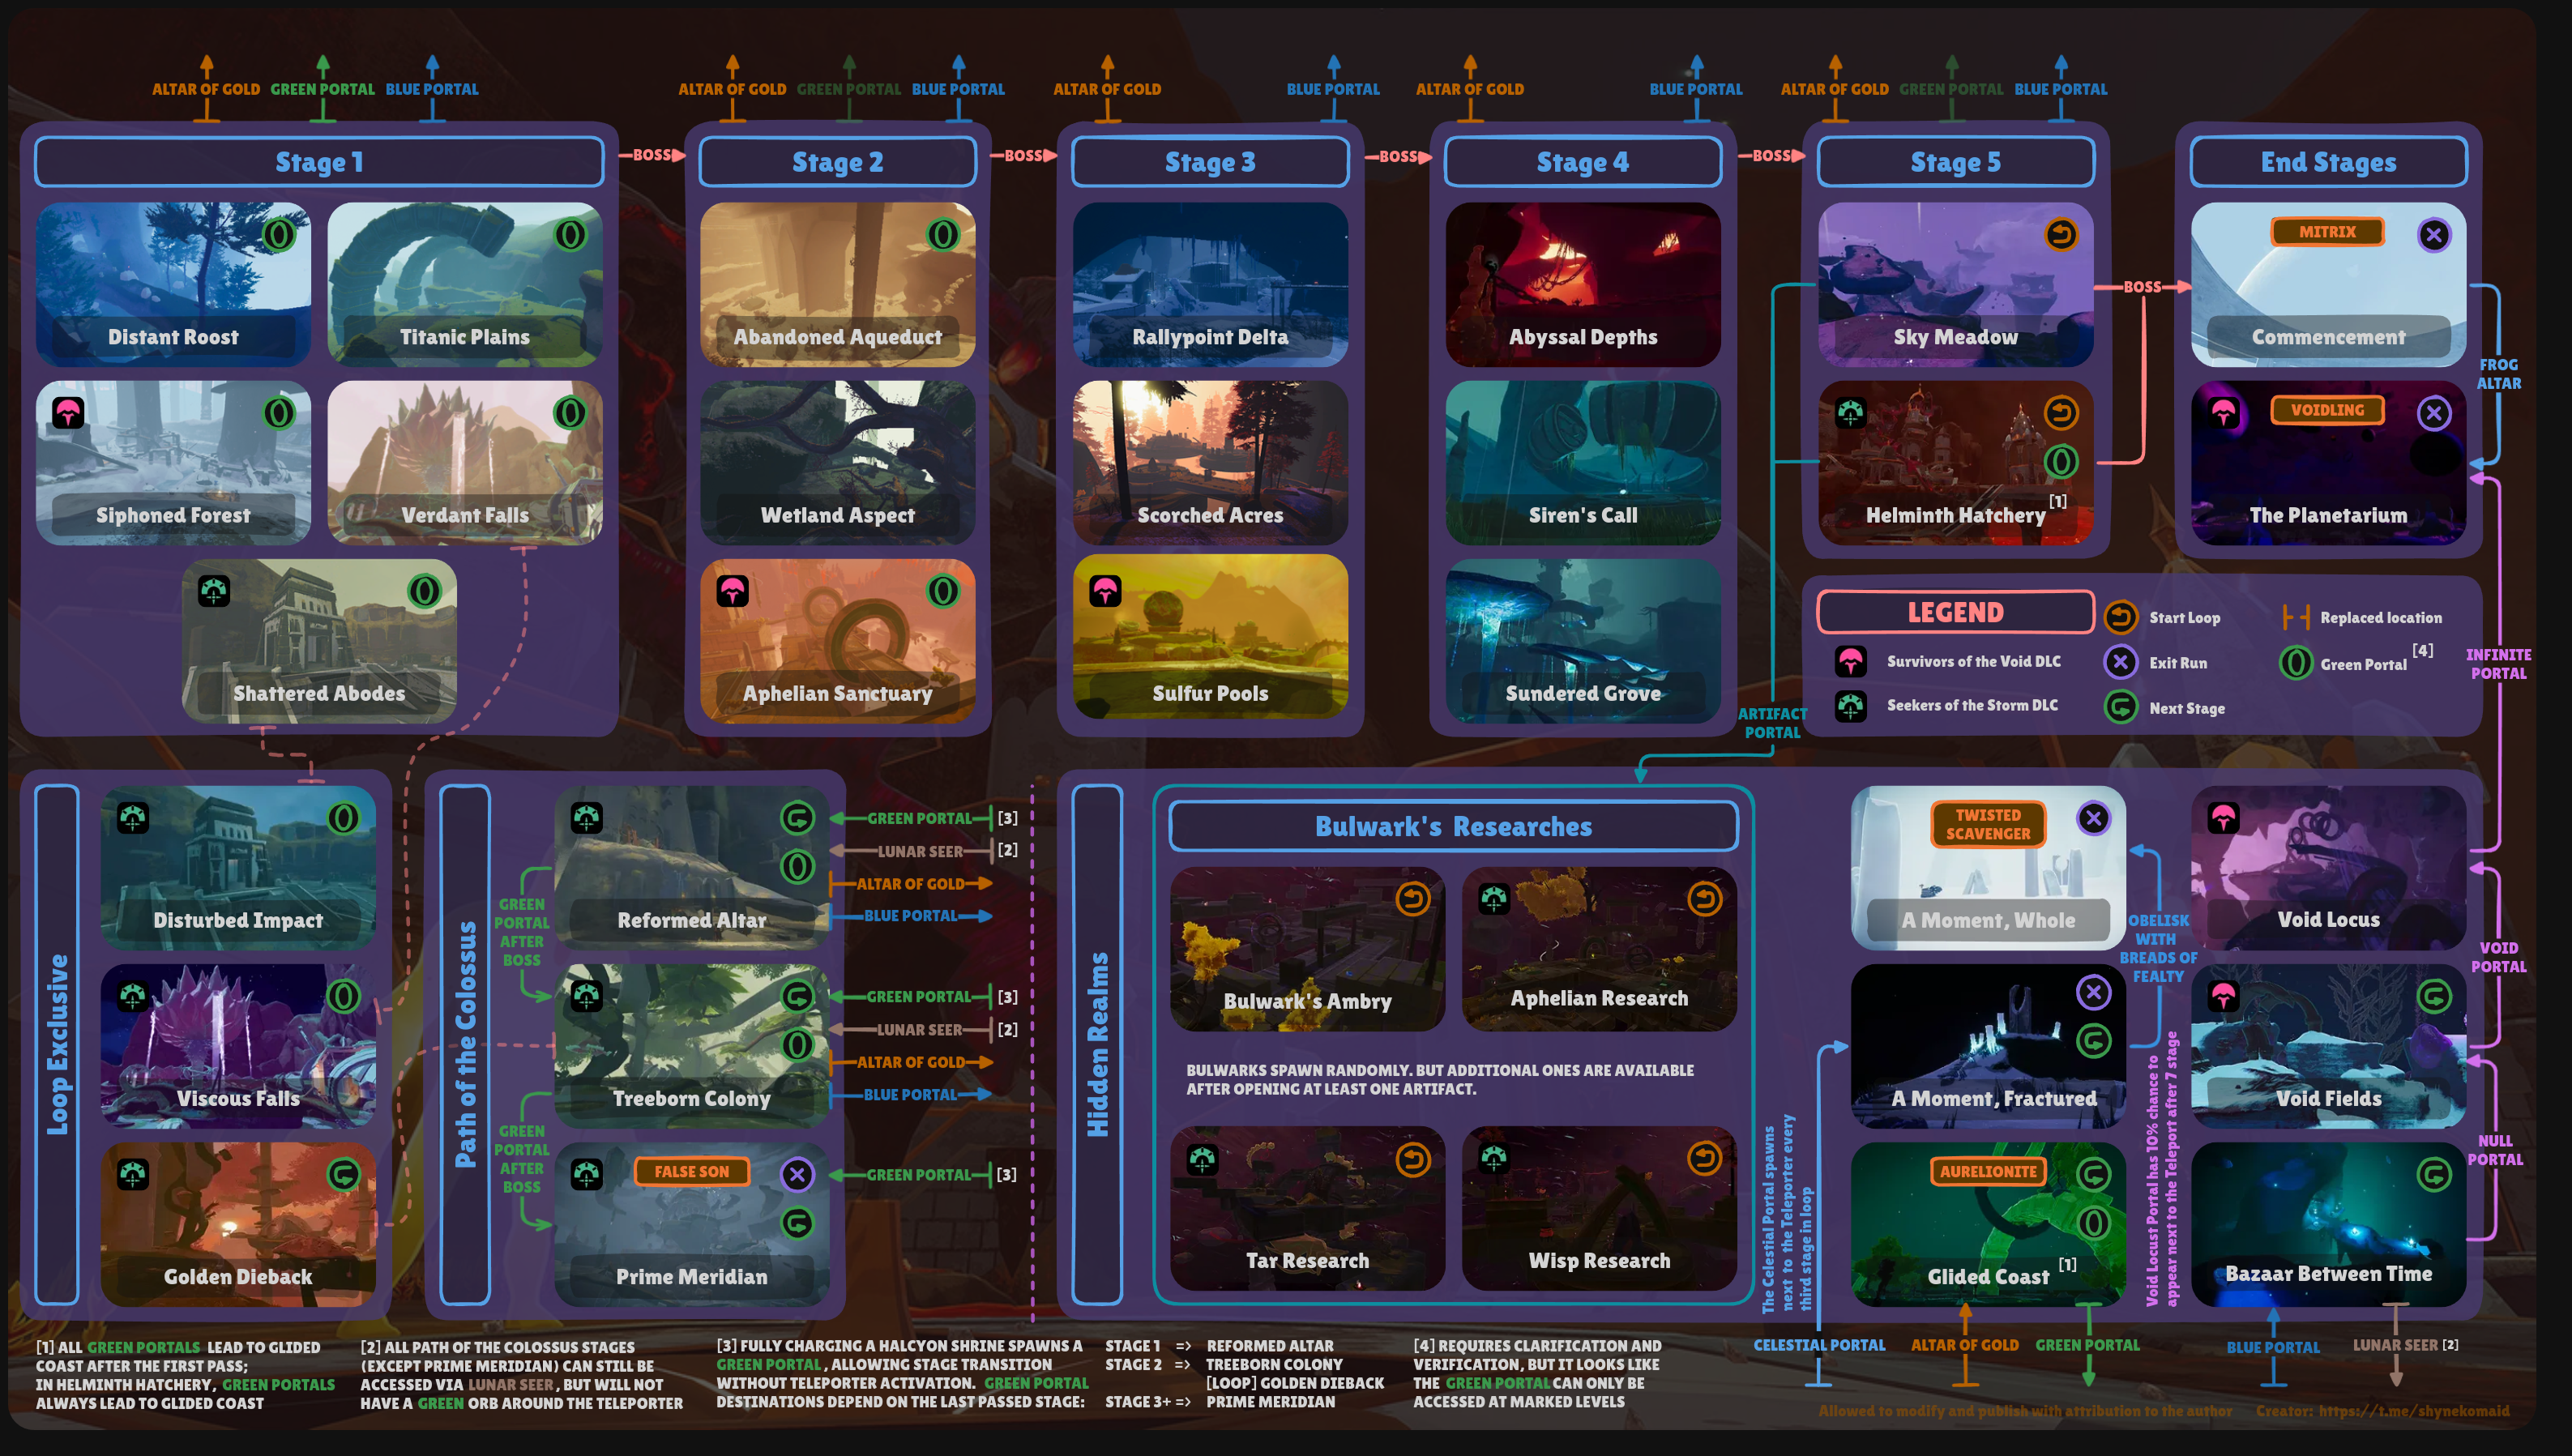2572x1456 pixels.
Task: Click the Void DLC icon on Siphoned Forest
Action: point(68,412)
